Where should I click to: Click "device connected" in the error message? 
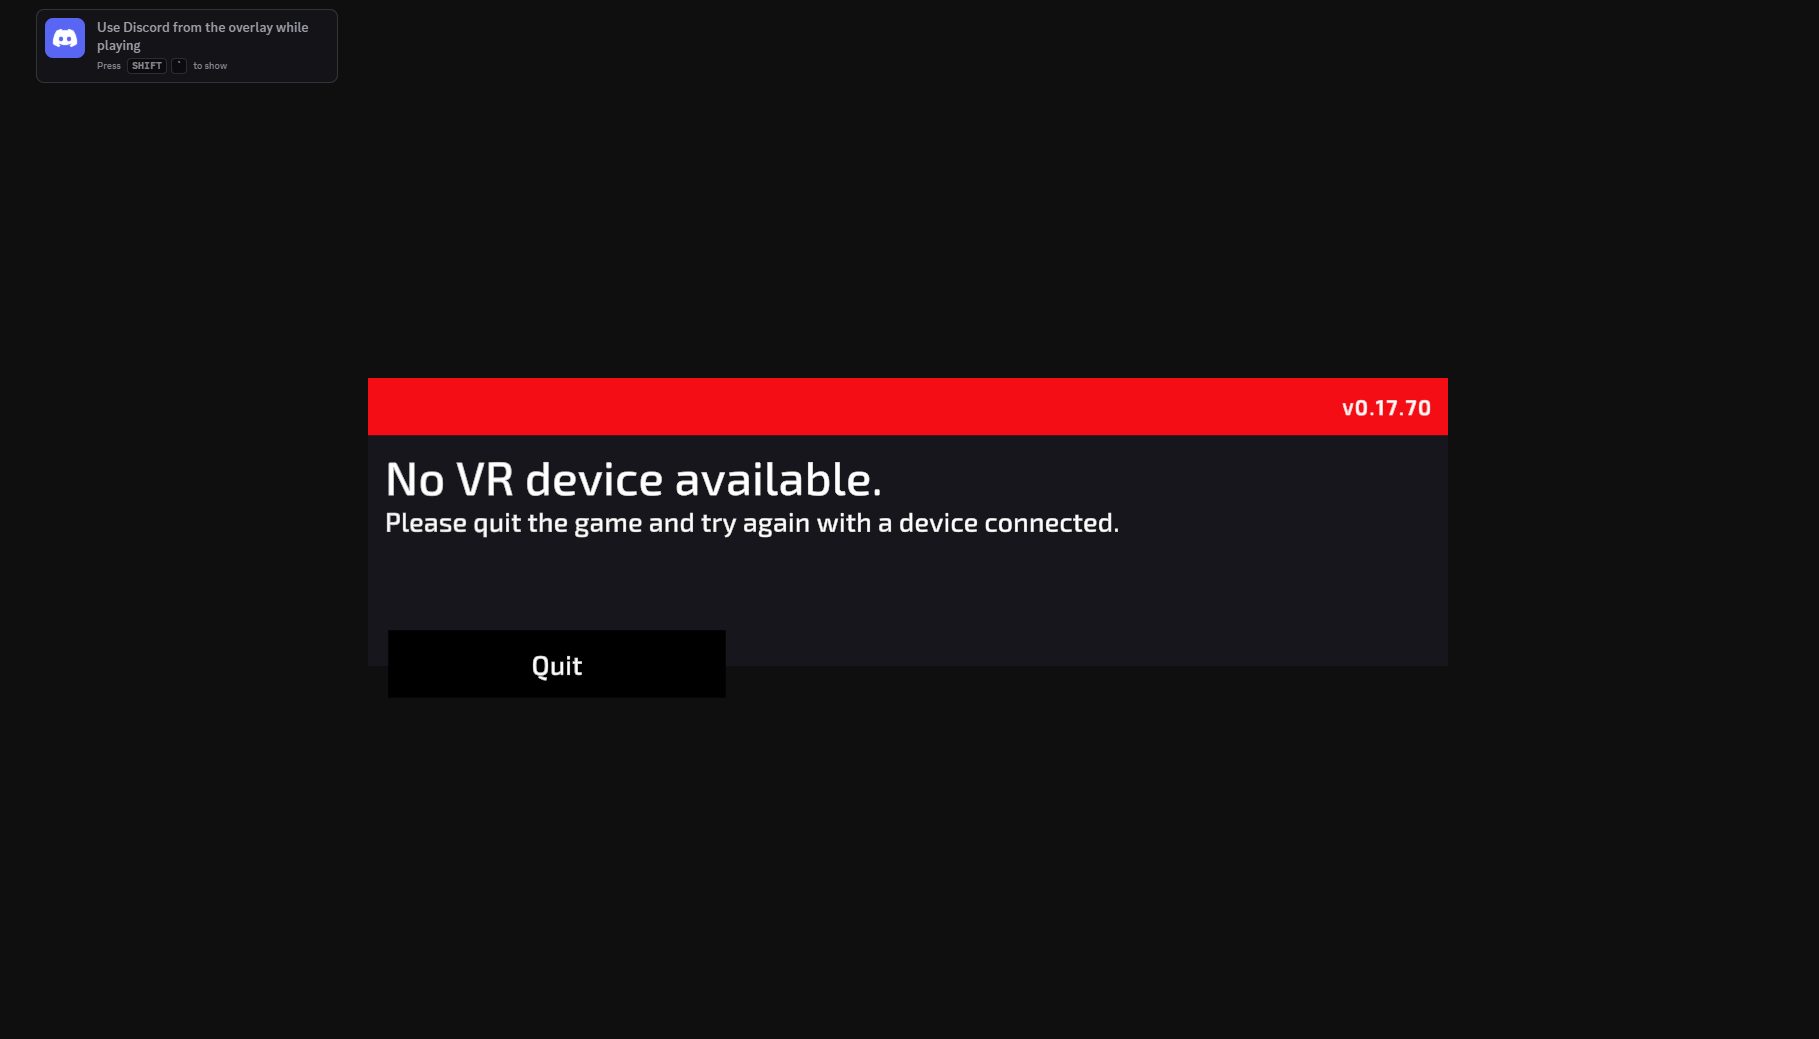click(x=1008, y=523)
